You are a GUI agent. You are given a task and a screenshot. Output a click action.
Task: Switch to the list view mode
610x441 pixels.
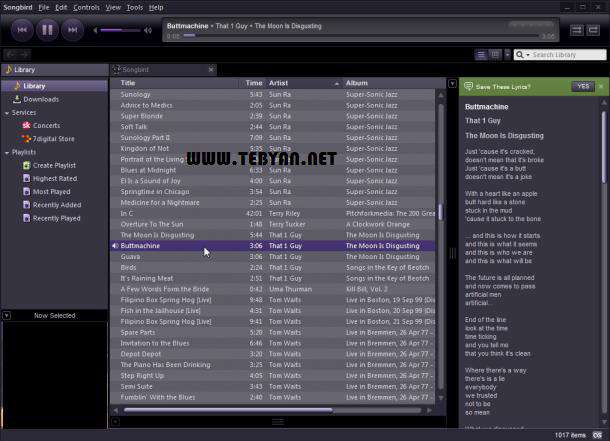pyautogui.click(x=481, y=55)
